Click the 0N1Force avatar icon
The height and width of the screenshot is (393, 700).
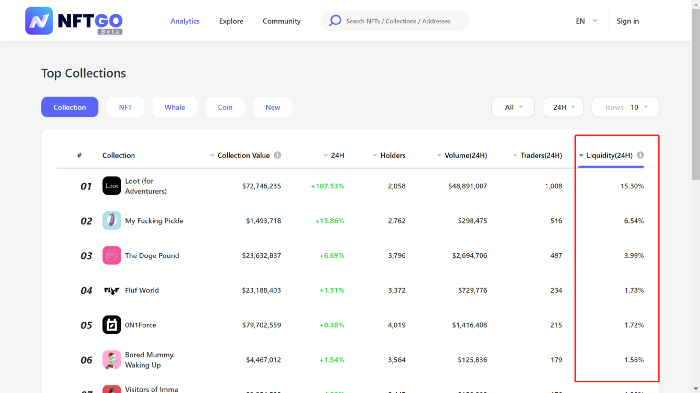pos(112,325)
